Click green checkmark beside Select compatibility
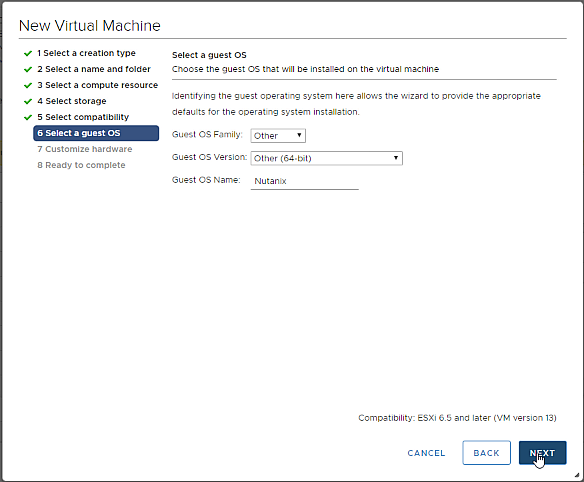 [x=28, y=118]
